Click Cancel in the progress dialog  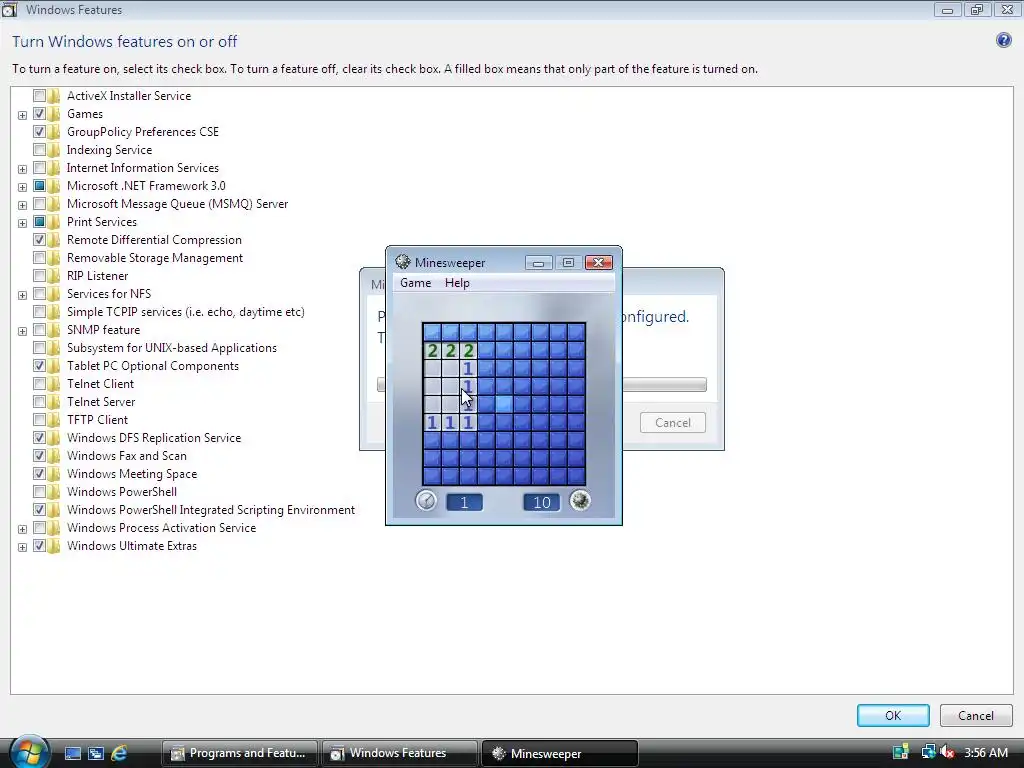coord(673,423)
